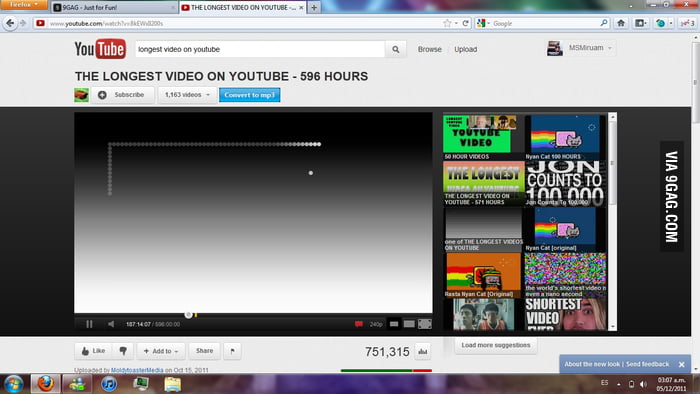
Task: Open the Add to dropdown
Action: tap(161, 351)
